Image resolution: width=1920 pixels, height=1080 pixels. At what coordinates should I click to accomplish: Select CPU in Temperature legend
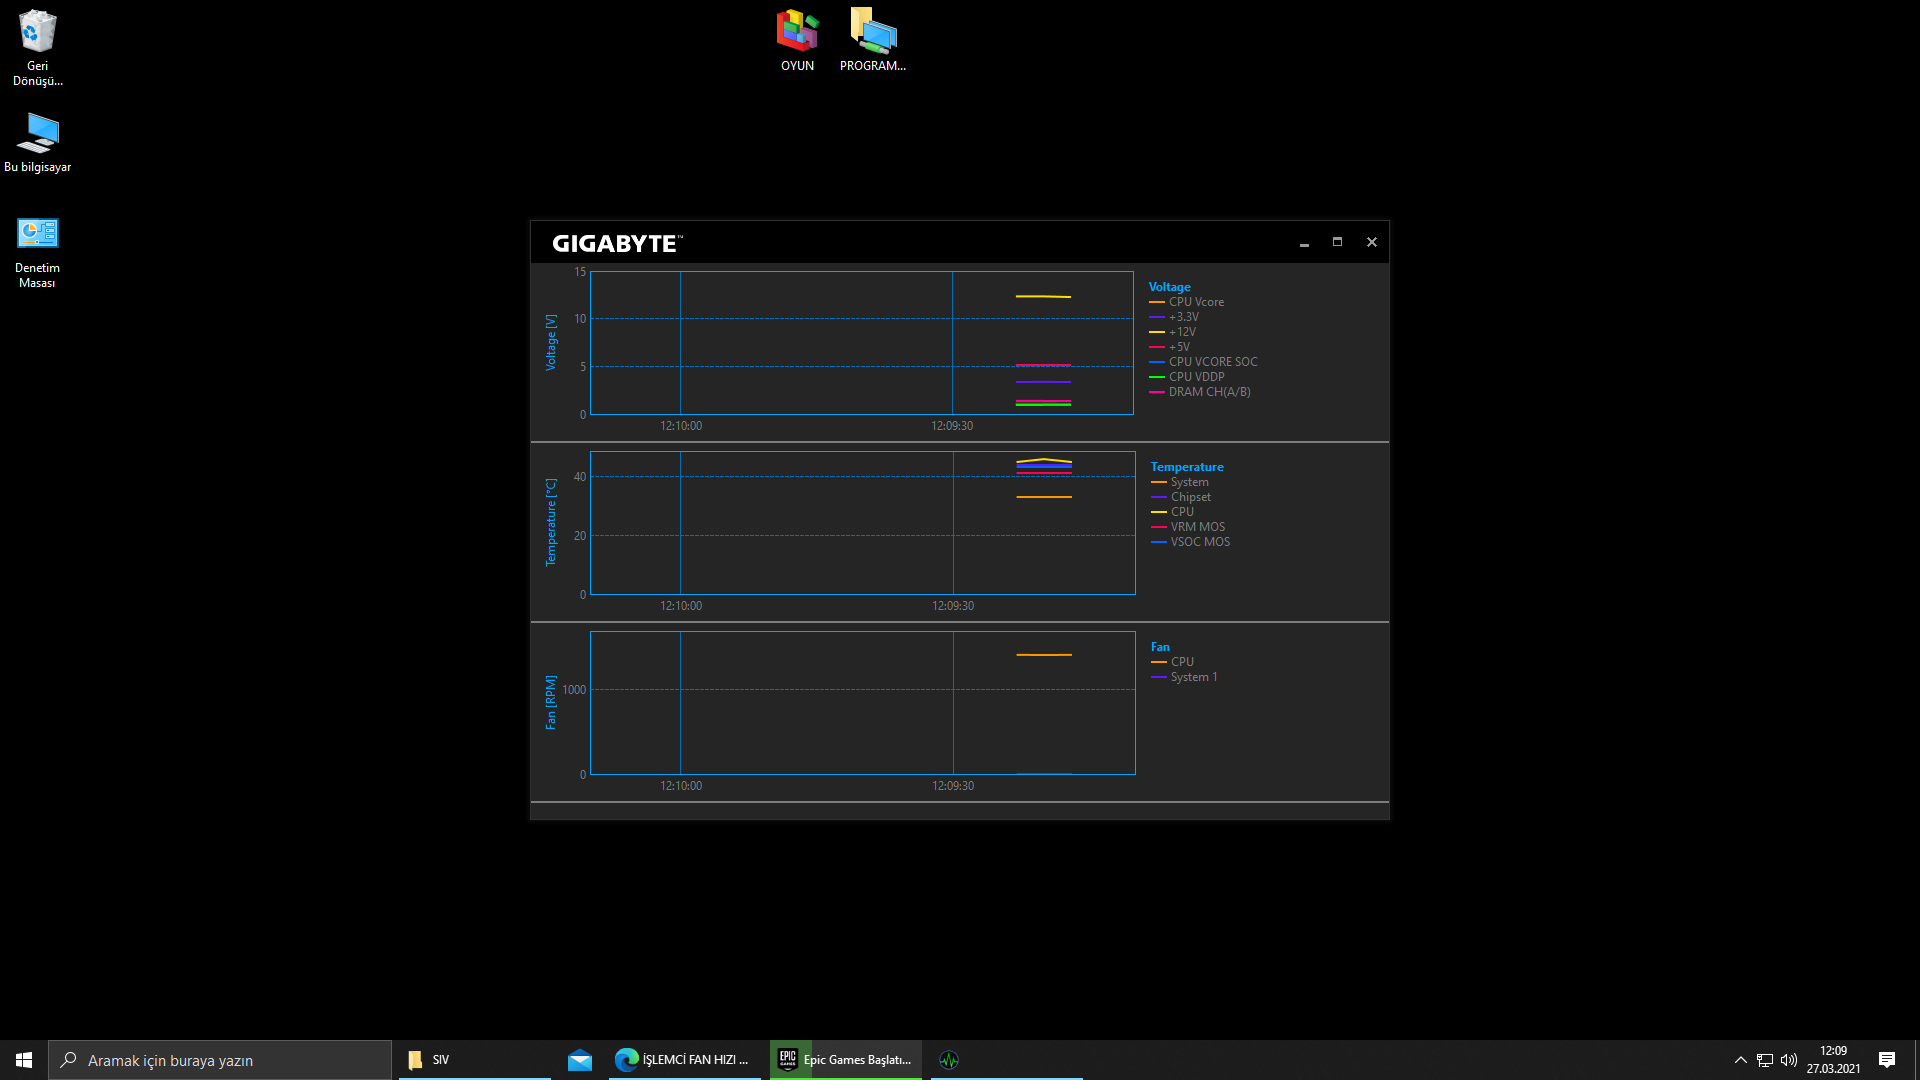click(1173, 511)
